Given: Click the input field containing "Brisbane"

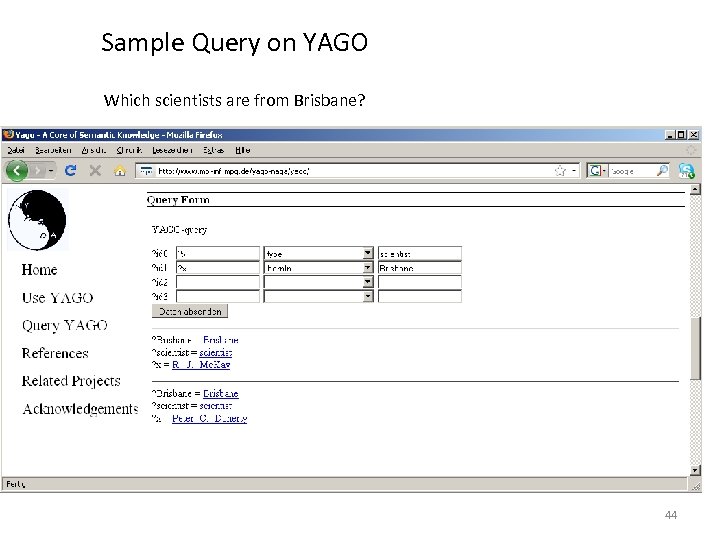Looking at the screenshot, I should pyautogui.click(x=419, y=268).
